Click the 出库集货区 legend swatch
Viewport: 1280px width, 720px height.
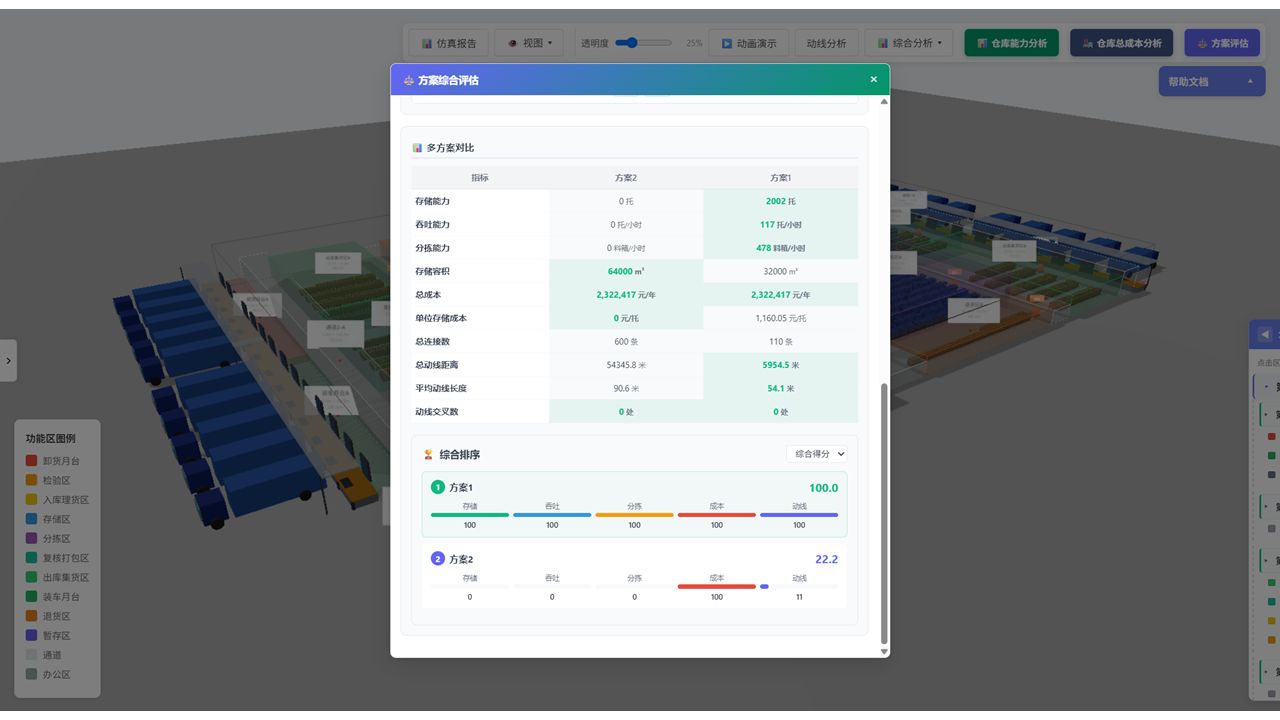coord(31,577)
